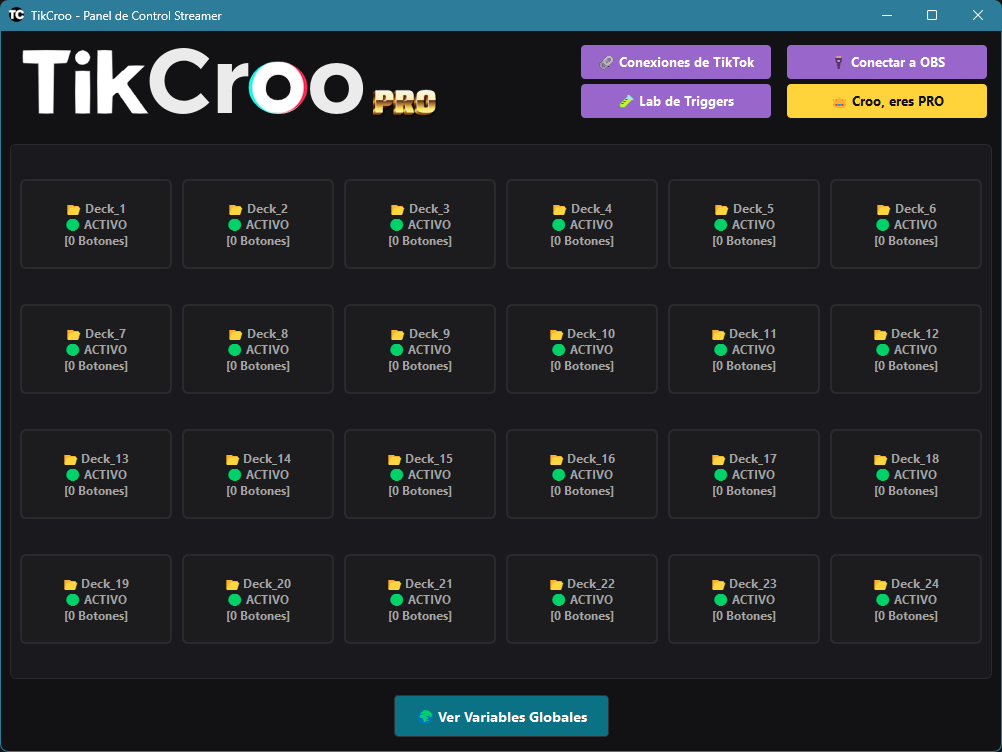Click ACTIVO label on Deck_17

[x=753, y=475]
